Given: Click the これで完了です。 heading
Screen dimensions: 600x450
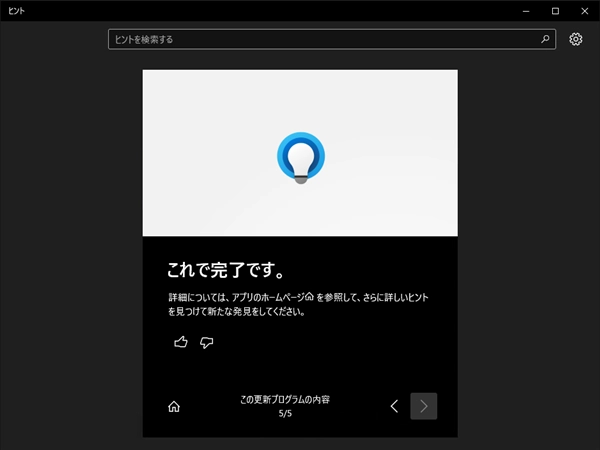Looking at the screenshot, I should click(x=226, y=270).
